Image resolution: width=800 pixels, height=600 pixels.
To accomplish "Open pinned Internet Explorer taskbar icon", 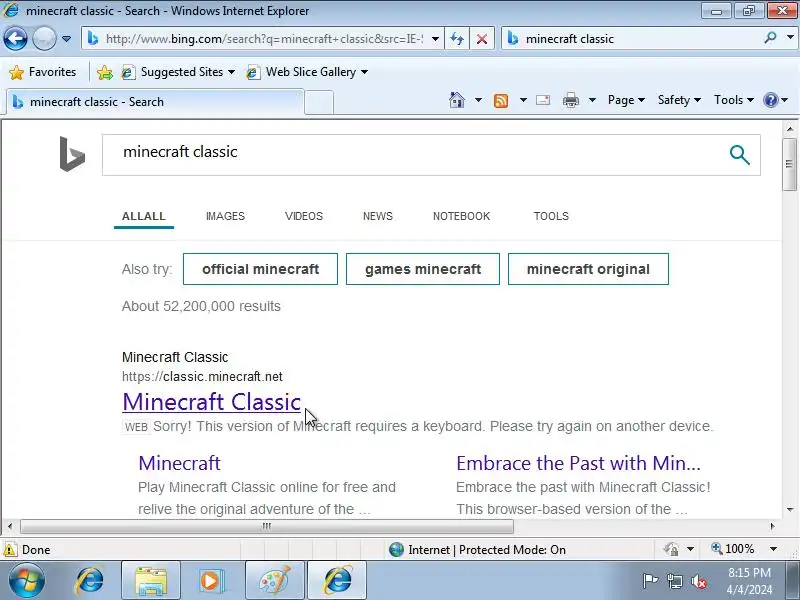I will click(90, 580).
